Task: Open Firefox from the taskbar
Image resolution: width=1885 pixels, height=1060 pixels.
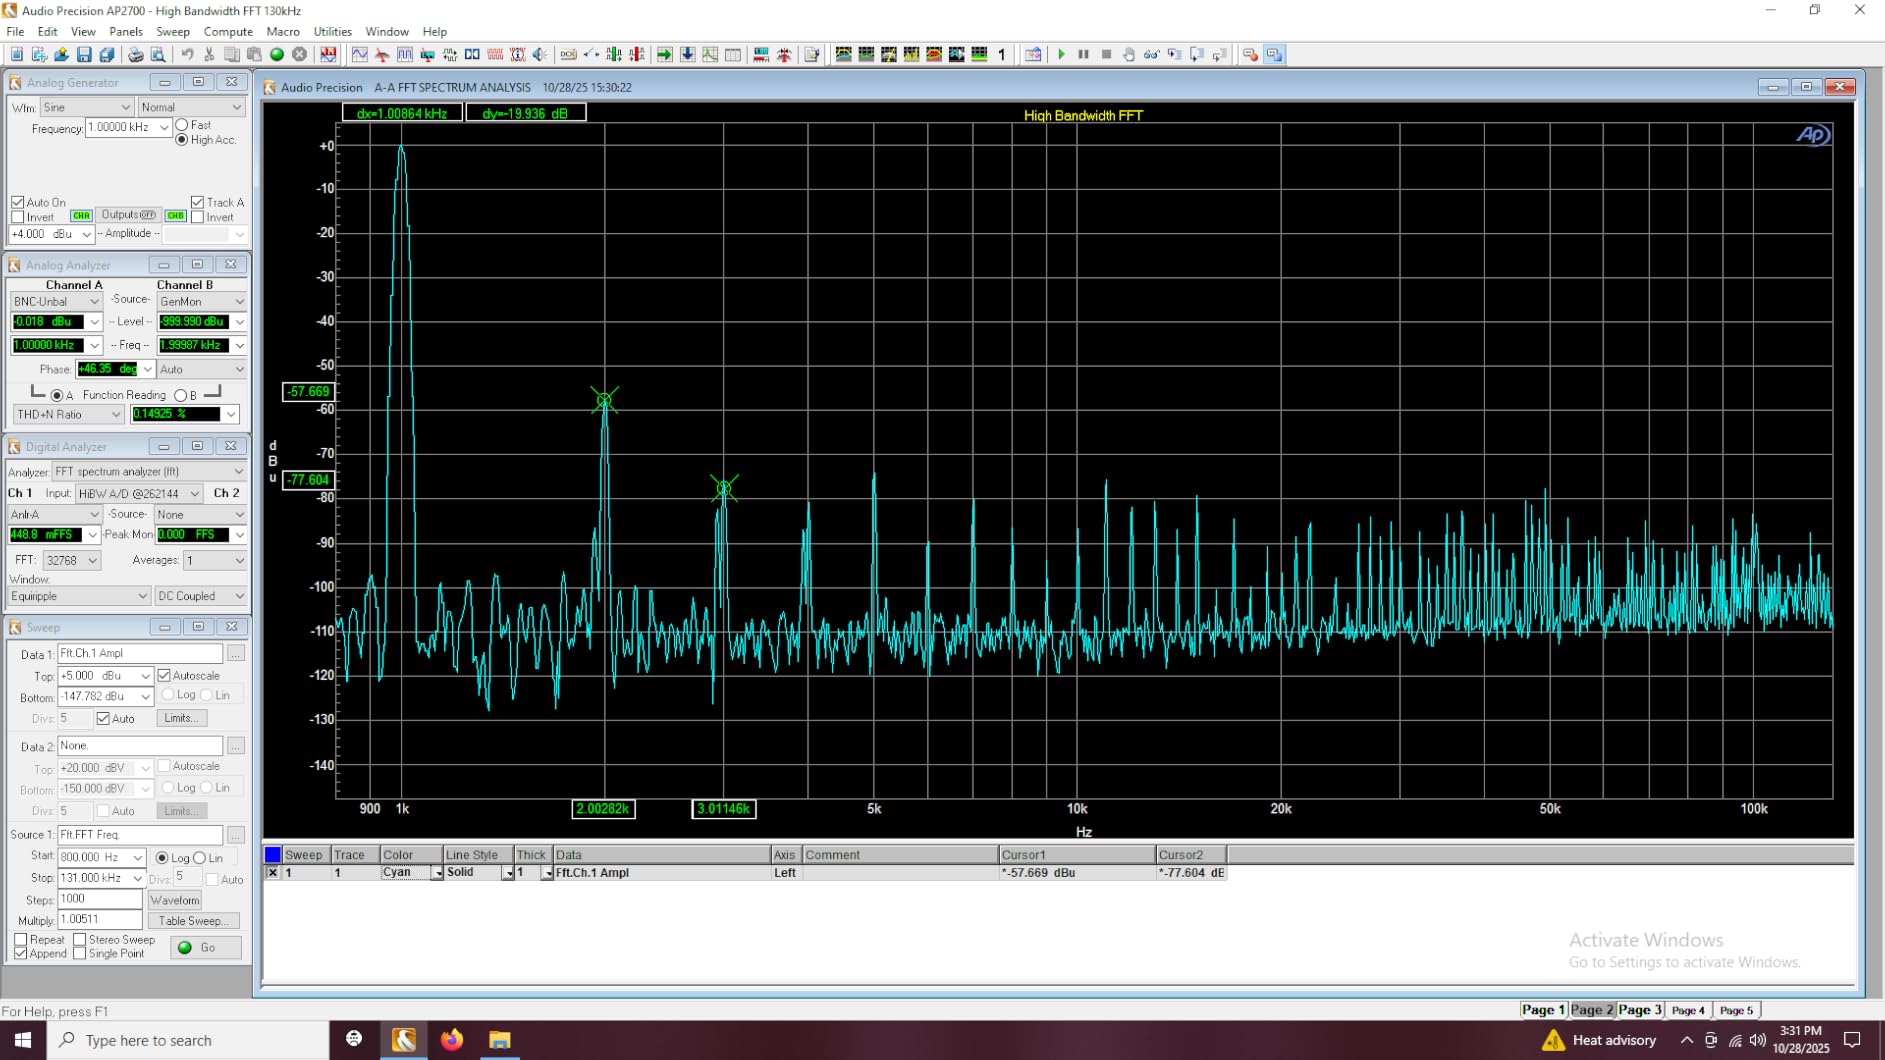Action: click(x=452, y=1040)
